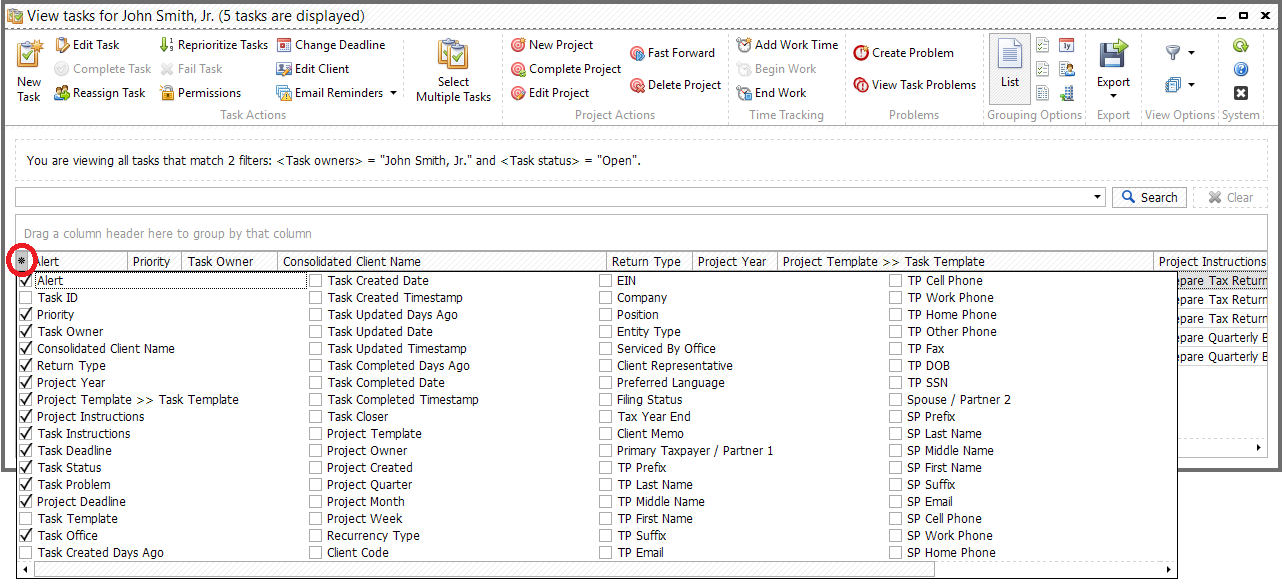The height and width of the screenshot is (581, 1282).
Task: Choose the person grouping icon
Action: click(1067, 69)
